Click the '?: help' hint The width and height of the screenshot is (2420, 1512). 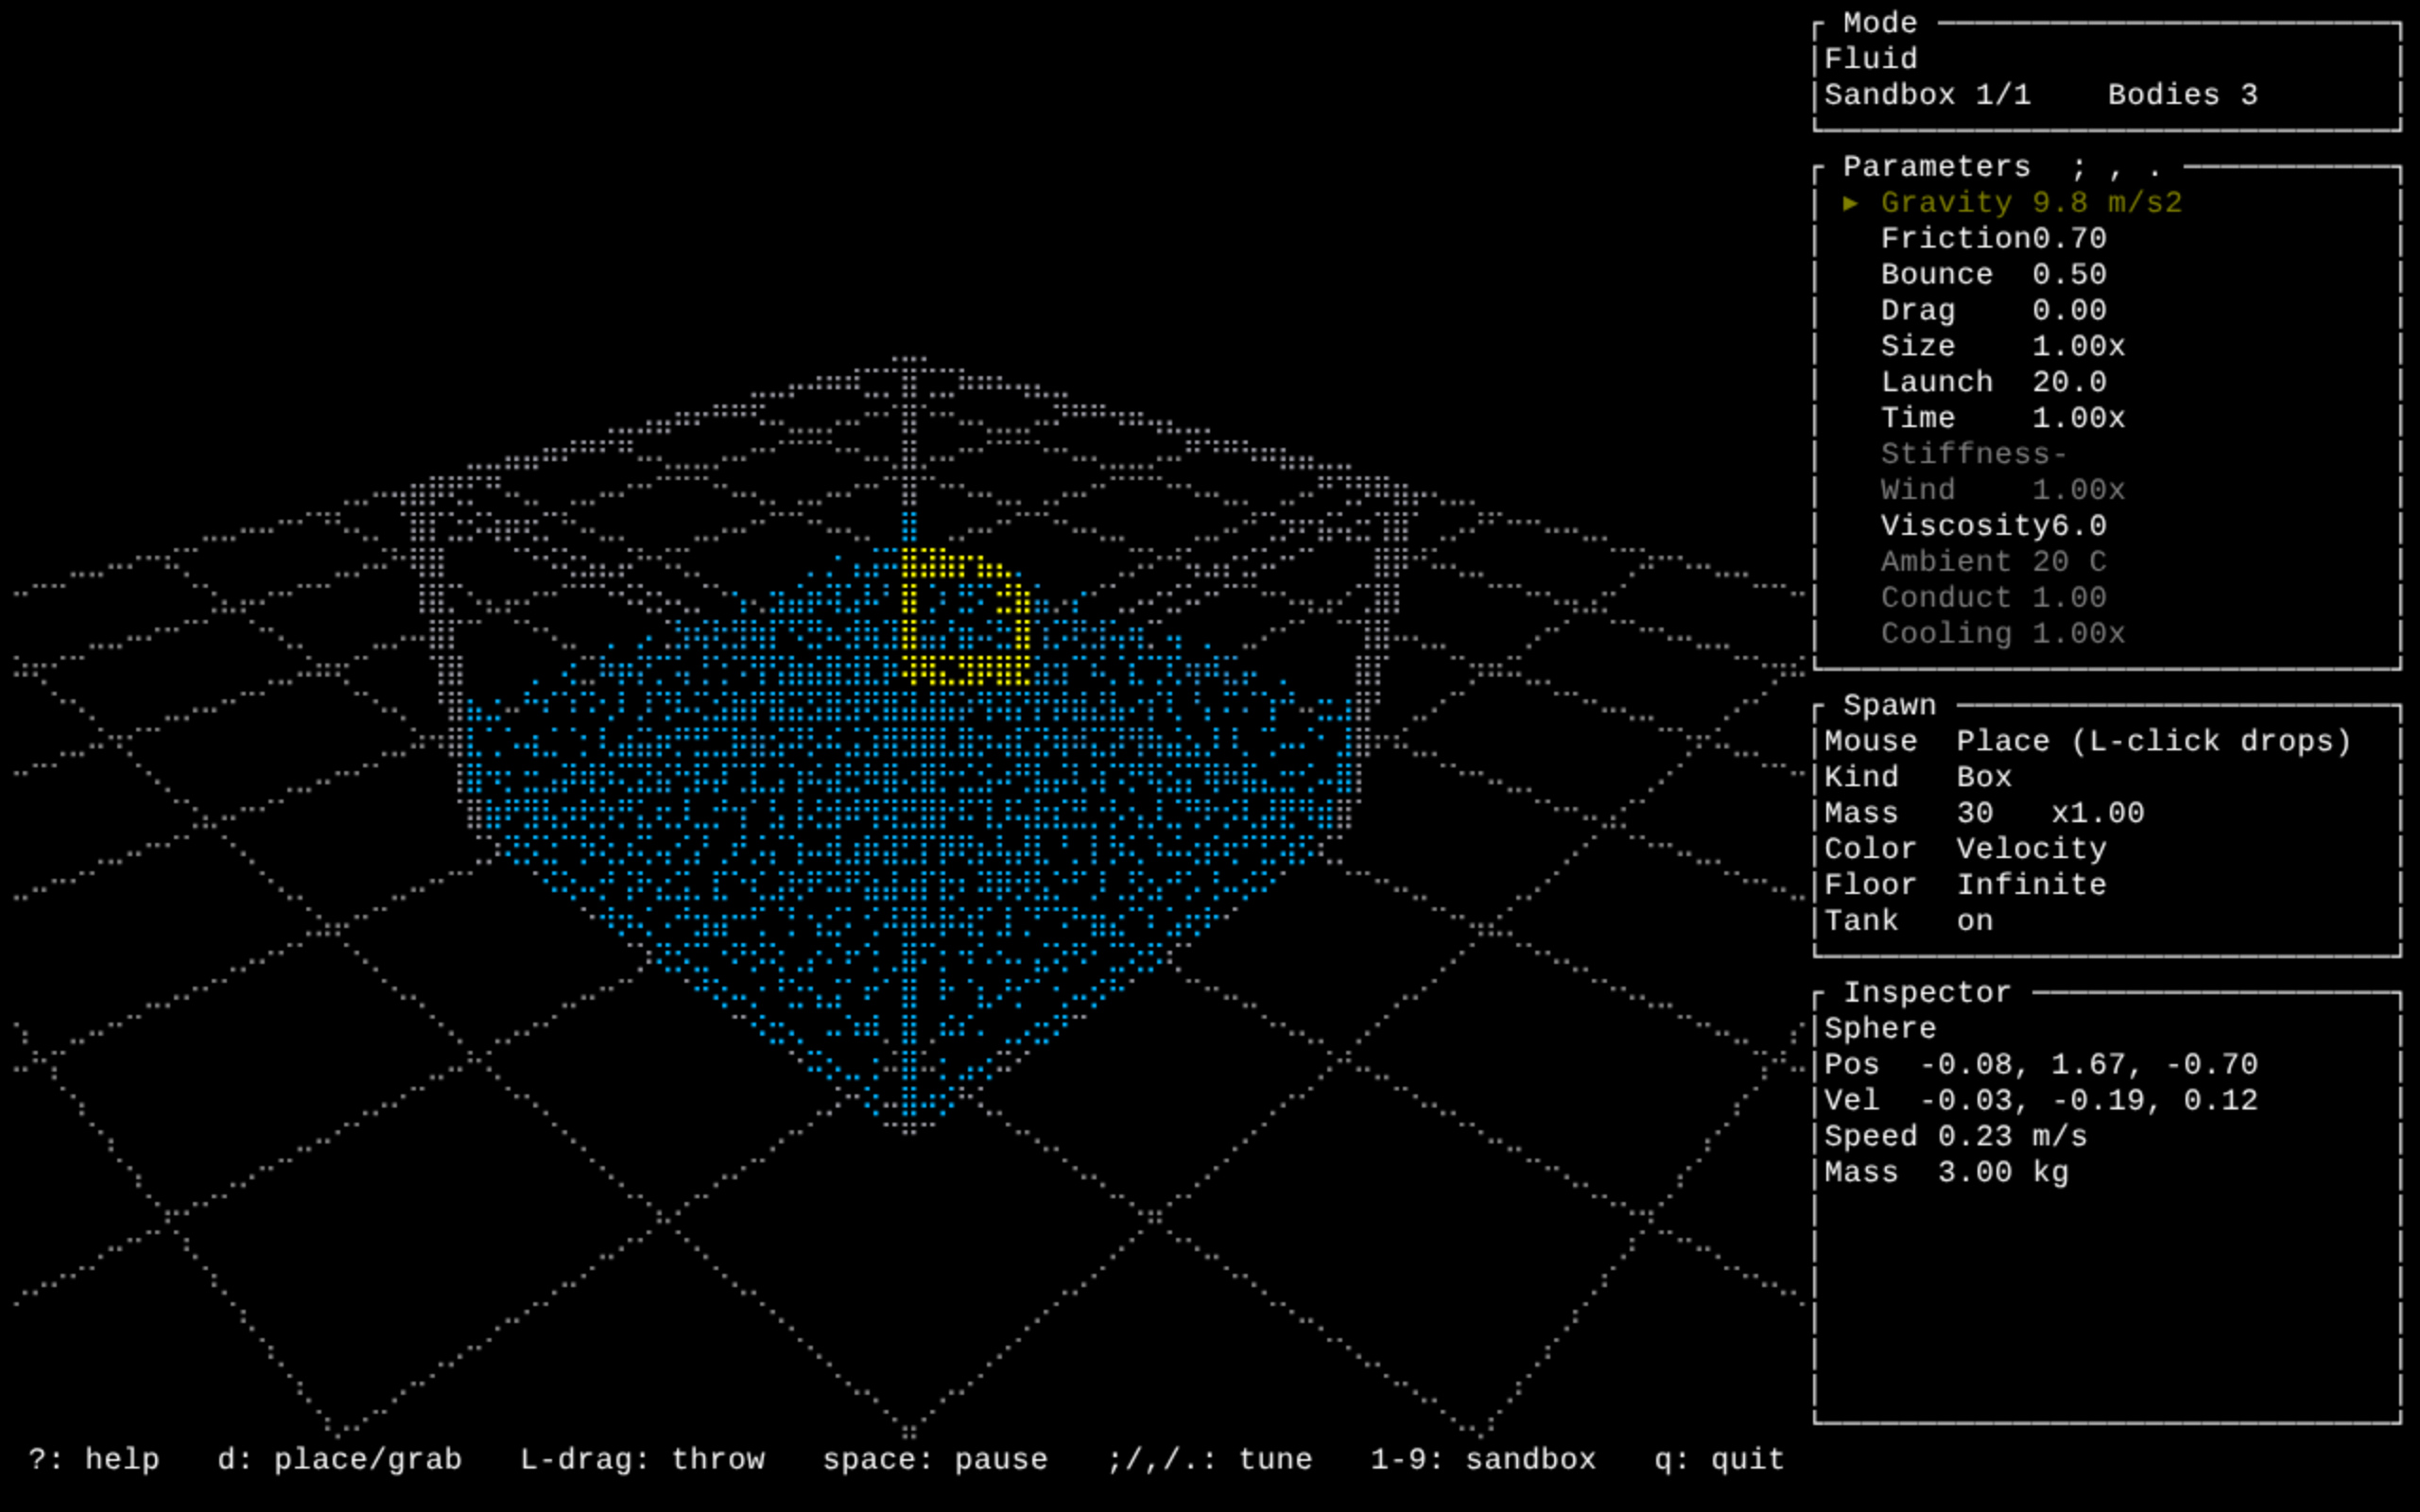pos(94,1460)
